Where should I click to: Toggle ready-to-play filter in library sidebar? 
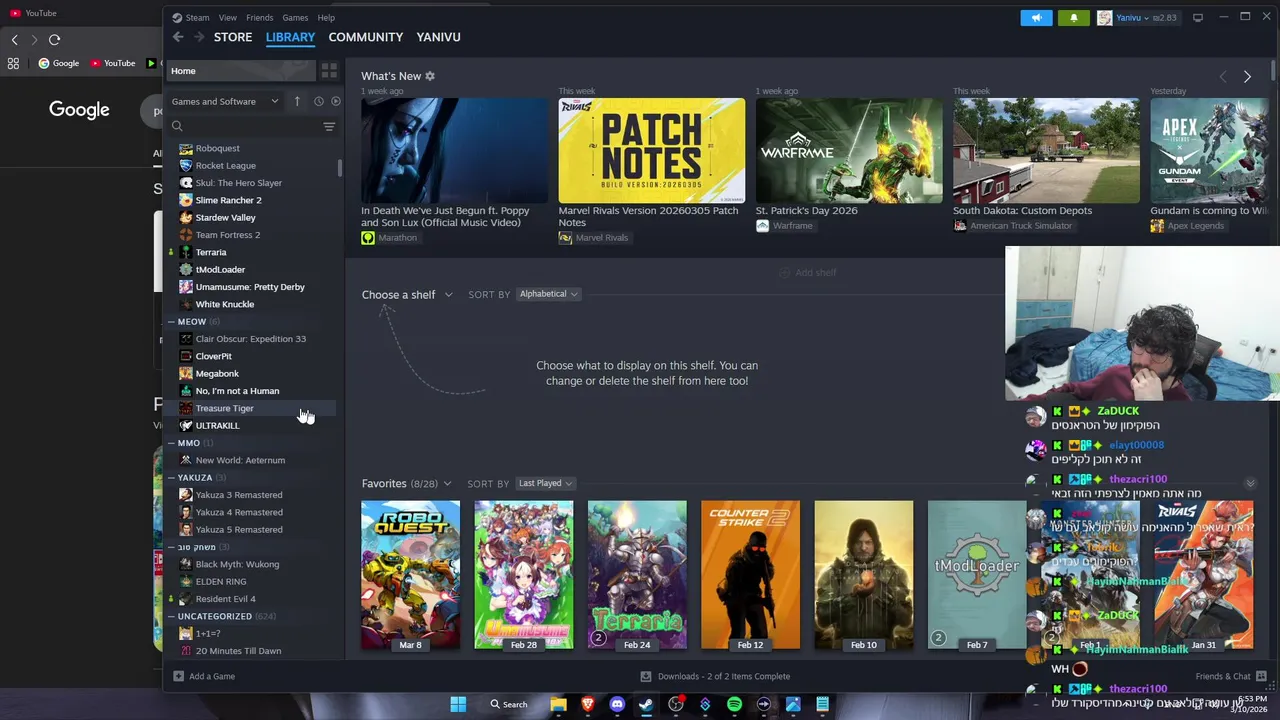point(336,101)
